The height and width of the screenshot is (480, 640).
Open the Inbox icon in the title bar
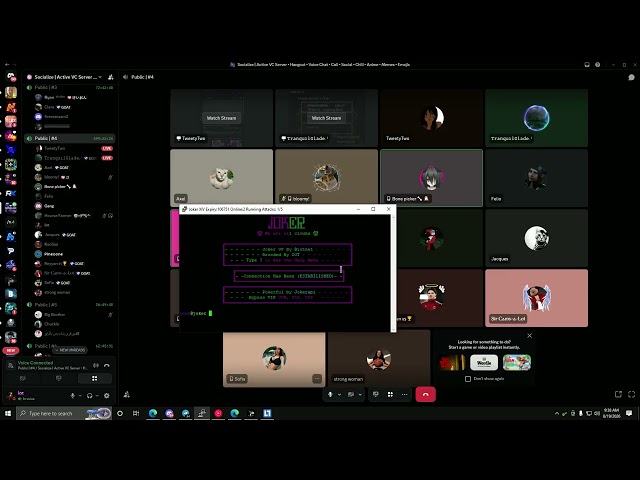click(587, 64)
